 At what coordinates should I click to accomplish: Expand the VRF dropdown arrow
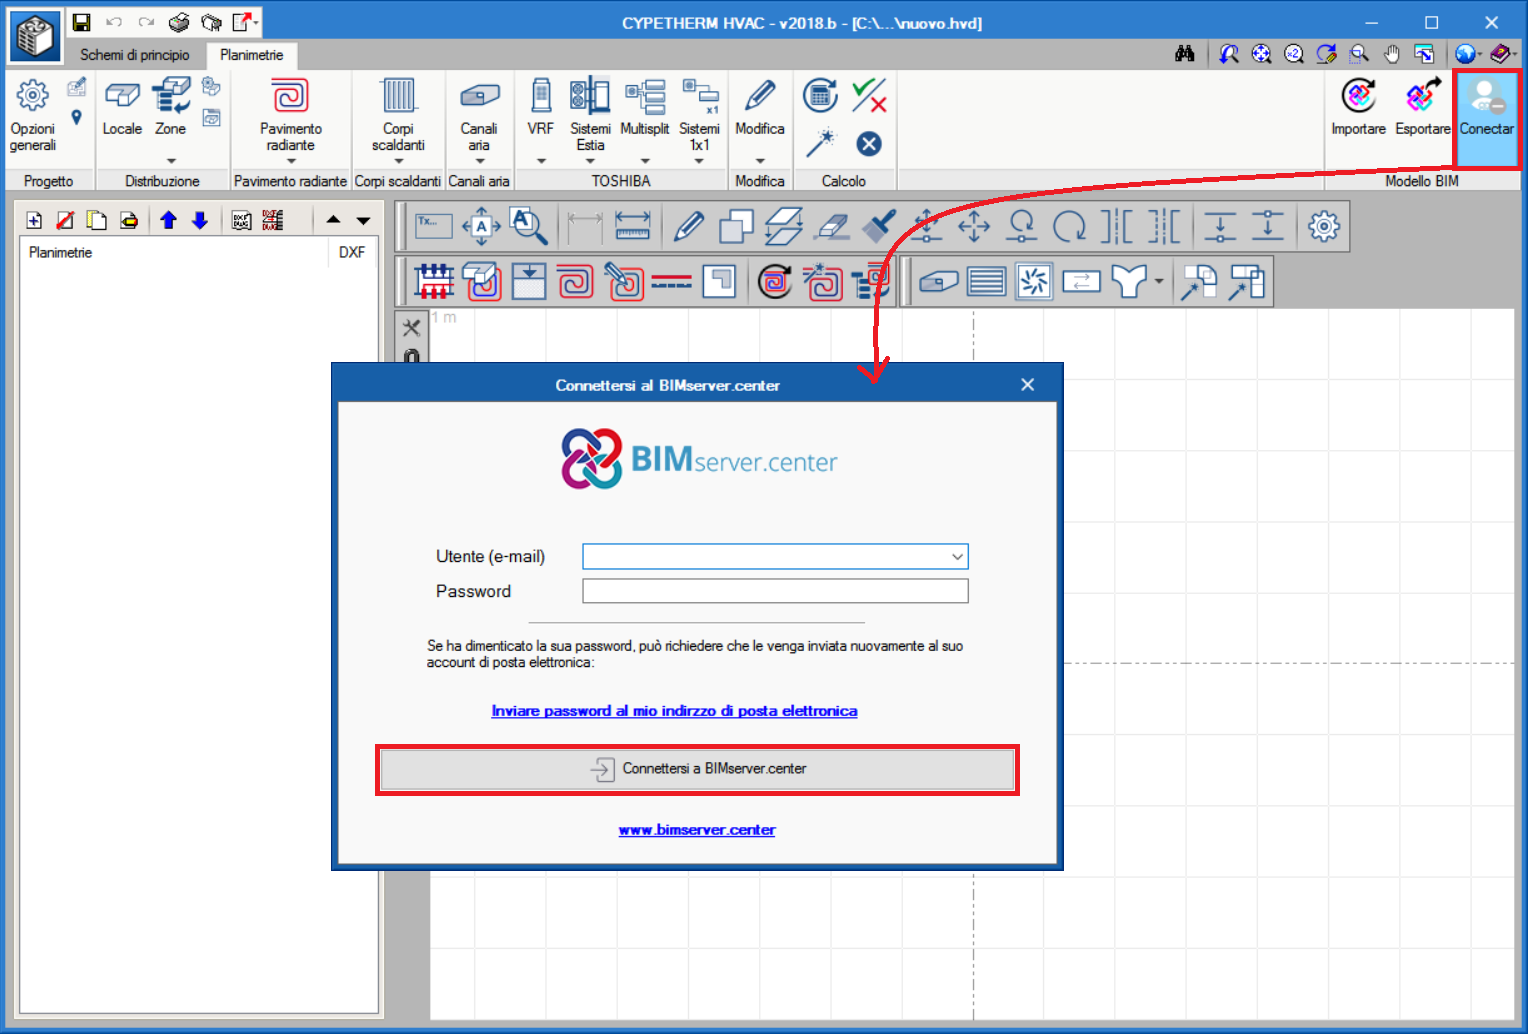[541, 161]
